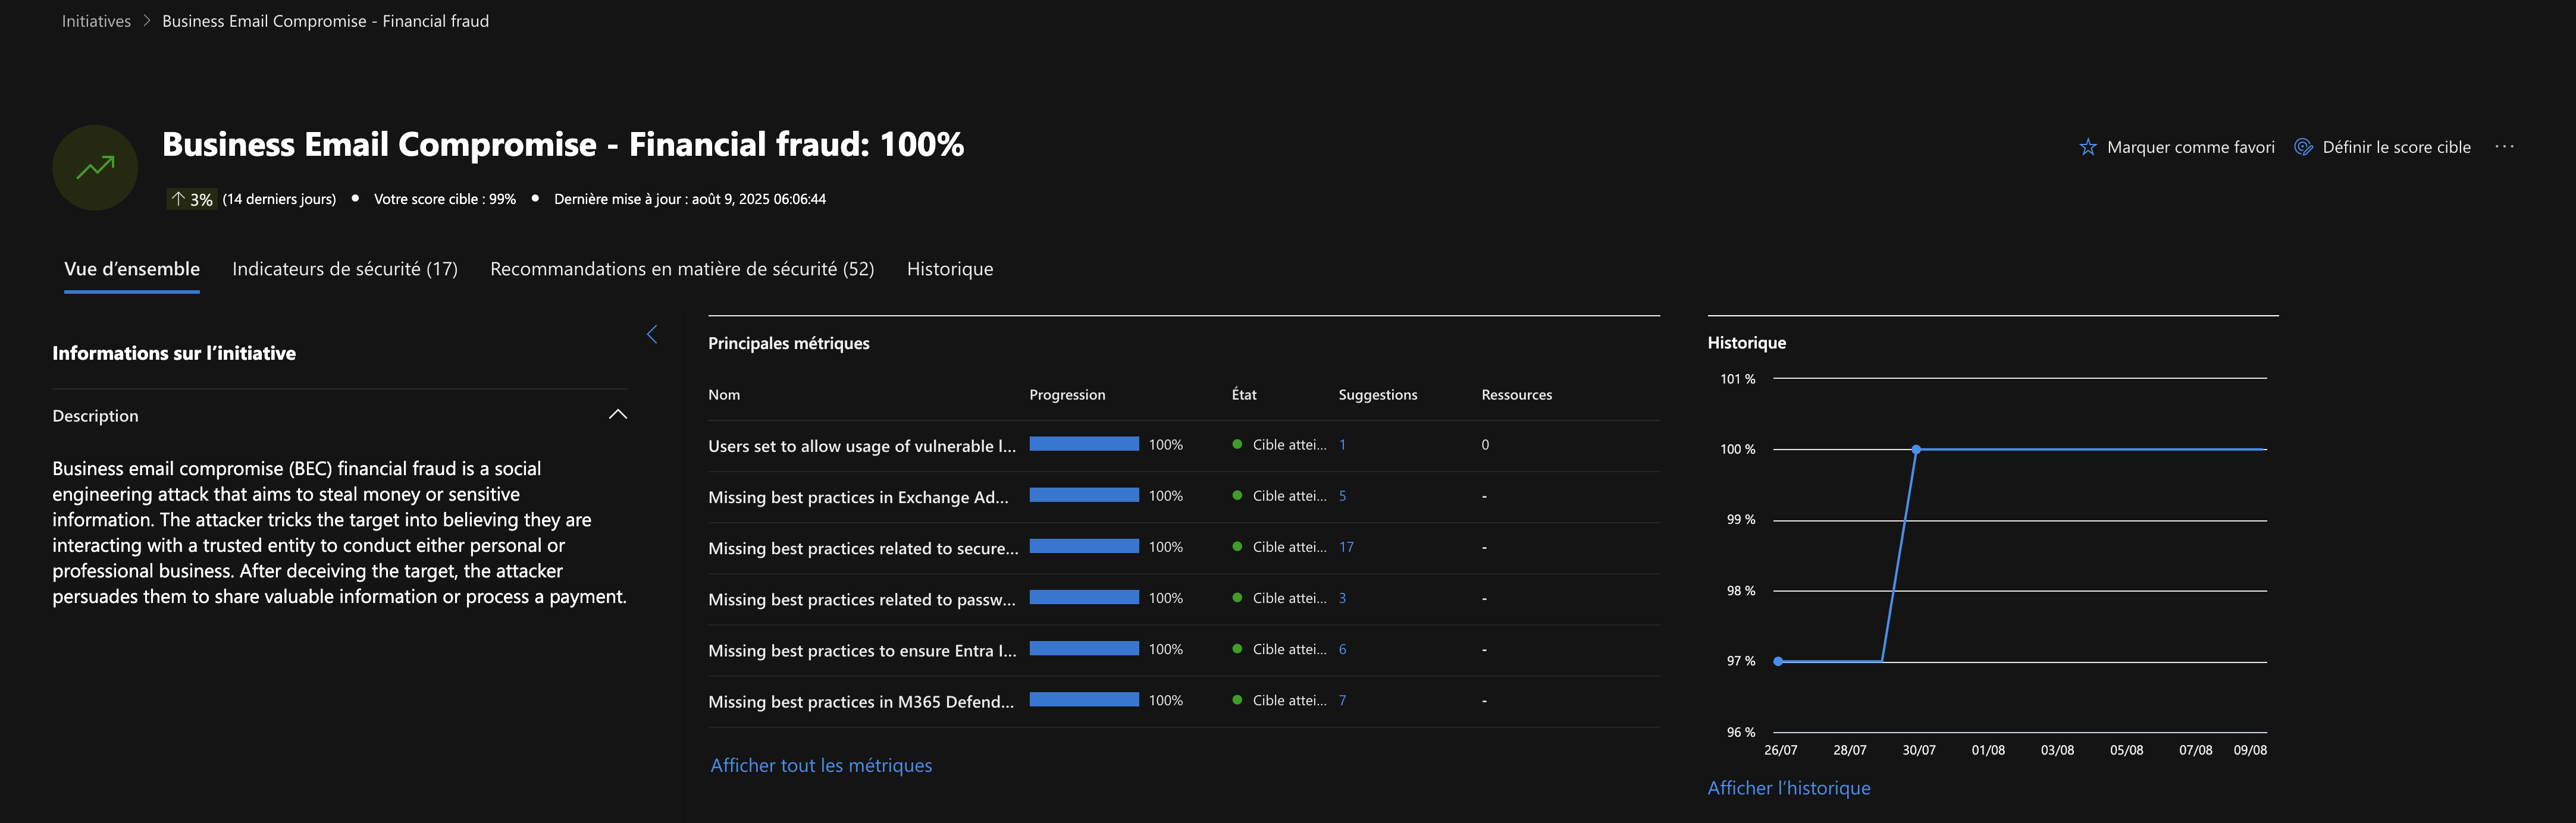The height and width of the screenshot is (823, 2576).
Task: Sort by the Progression column header
Action: pos(1067,395)
